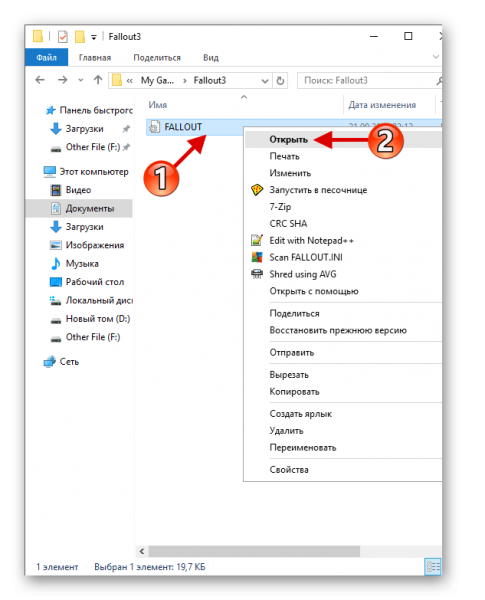Expand the Customize Quick Access Toolbar arrow
This screenshot has height=600, width=485.
[94, 37]
